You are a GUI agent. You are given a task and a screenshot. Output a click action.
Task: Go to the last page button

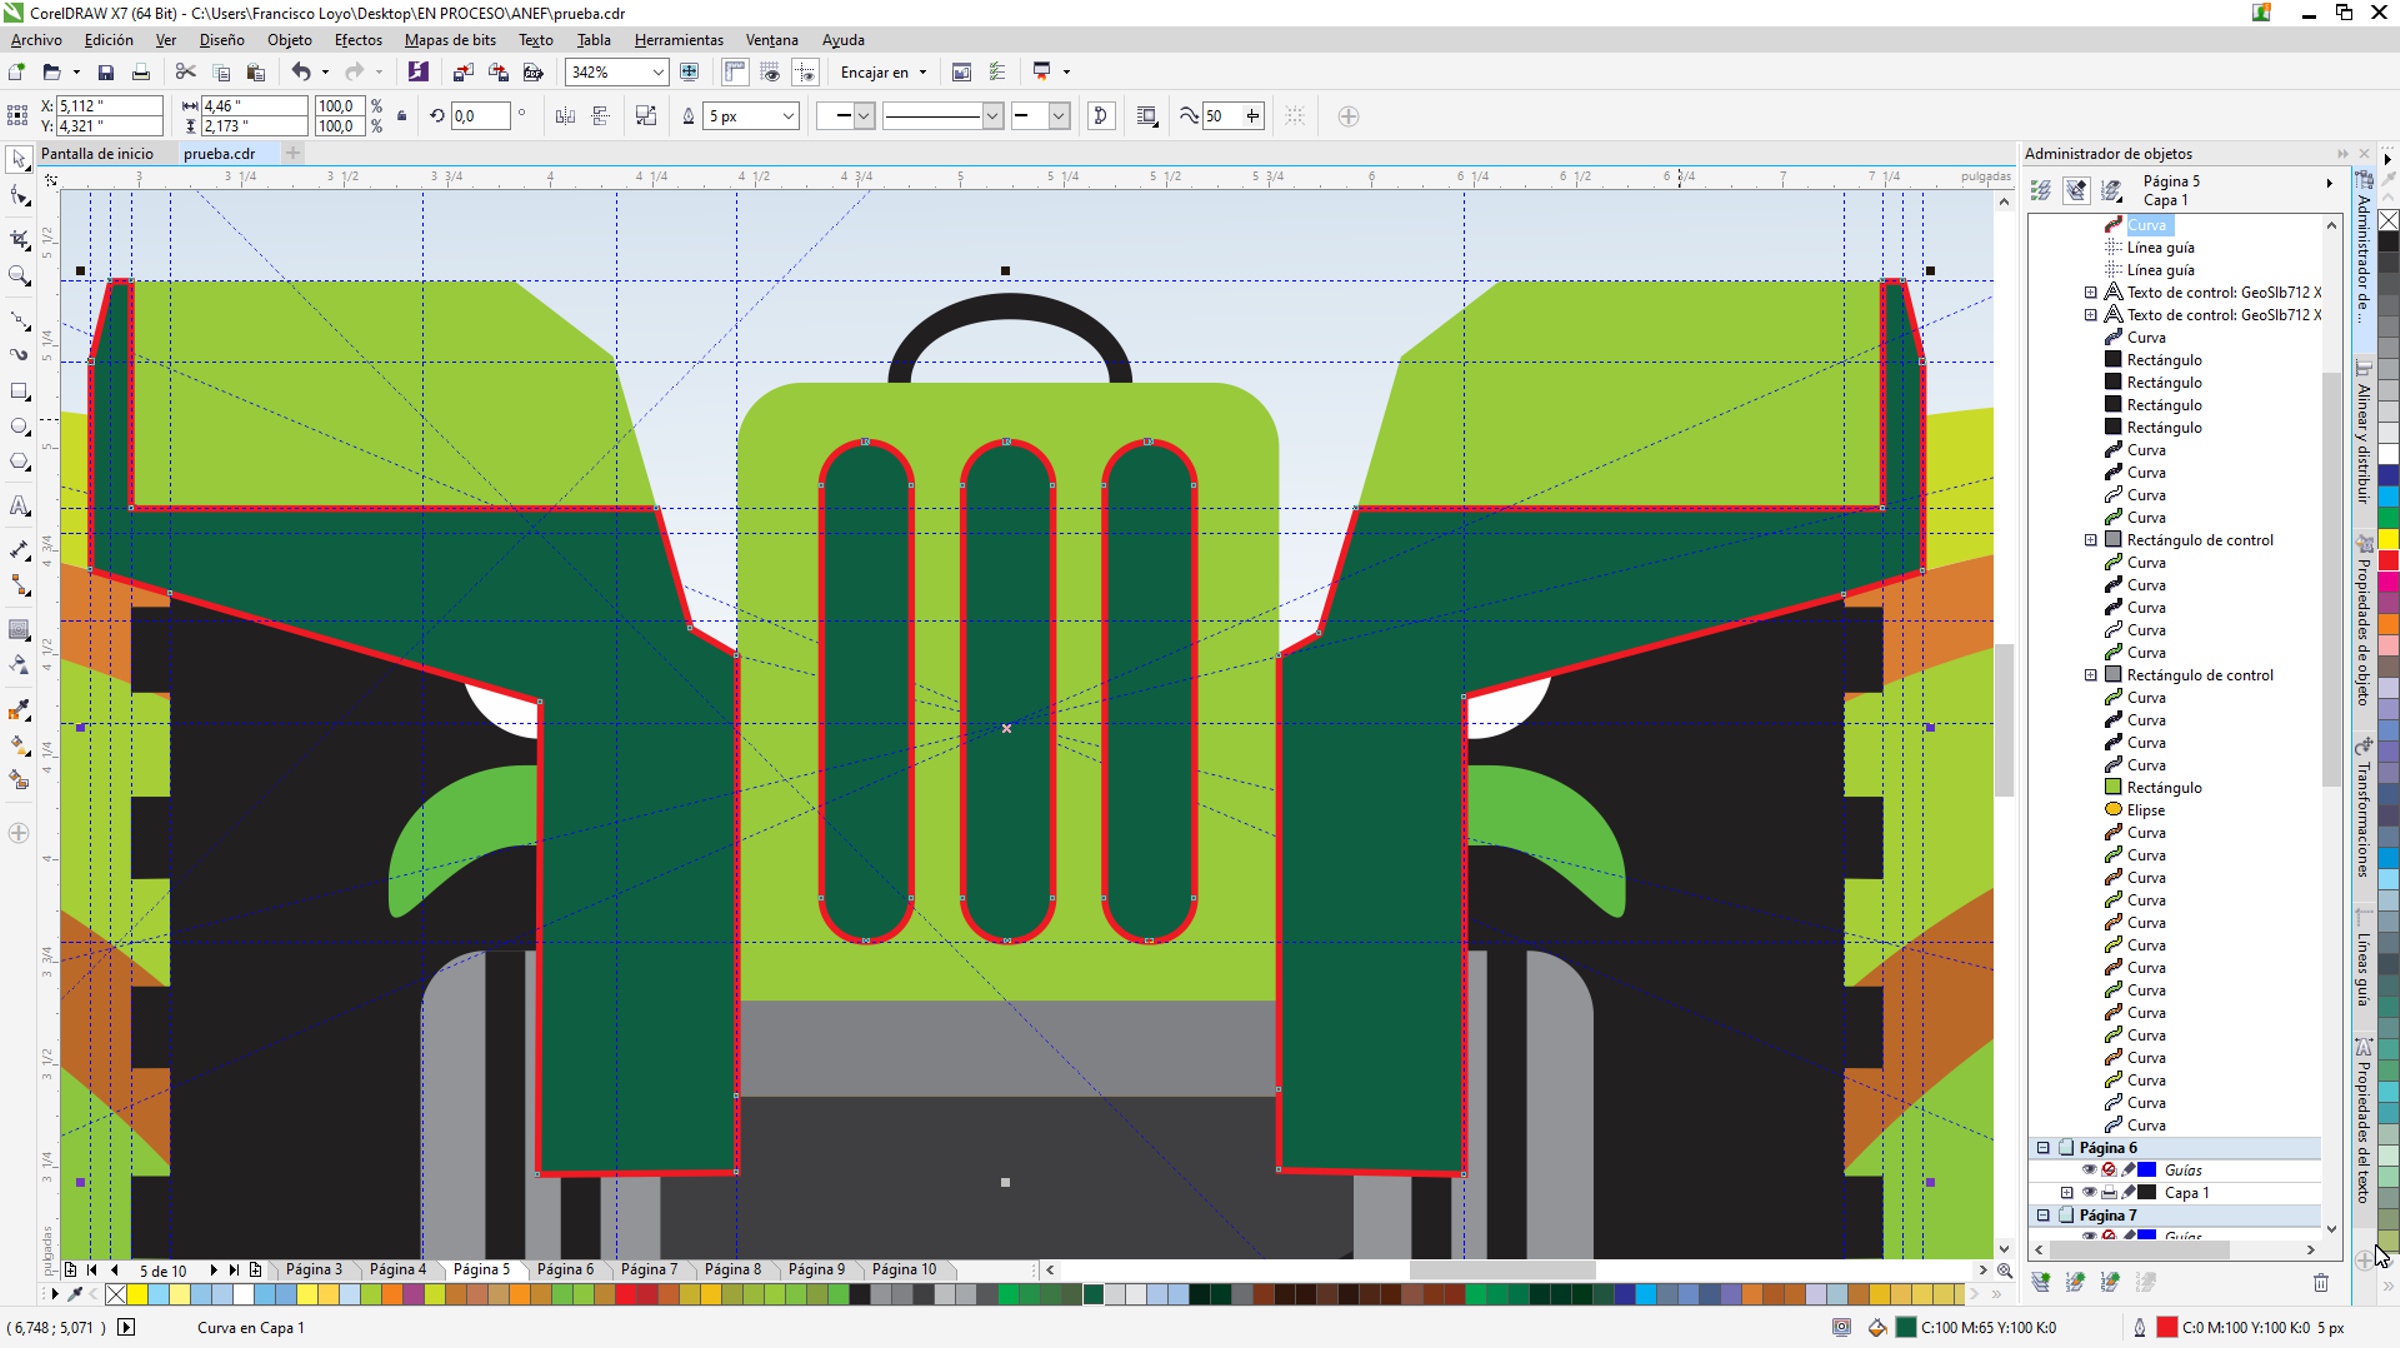point(234,1270)
